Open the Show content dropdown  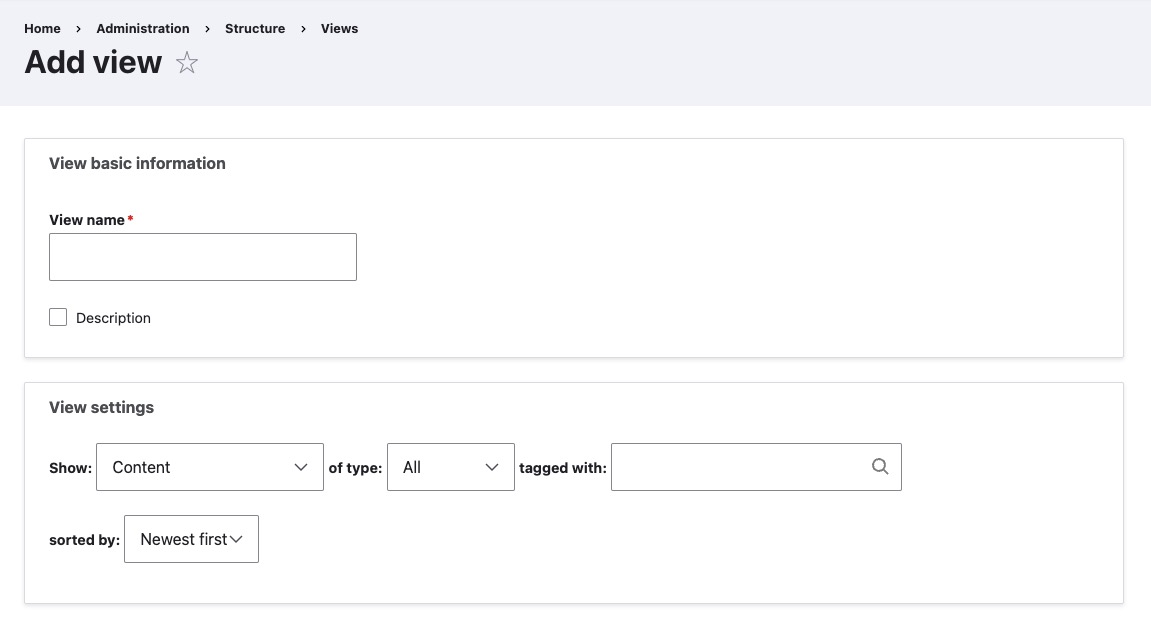210,467
